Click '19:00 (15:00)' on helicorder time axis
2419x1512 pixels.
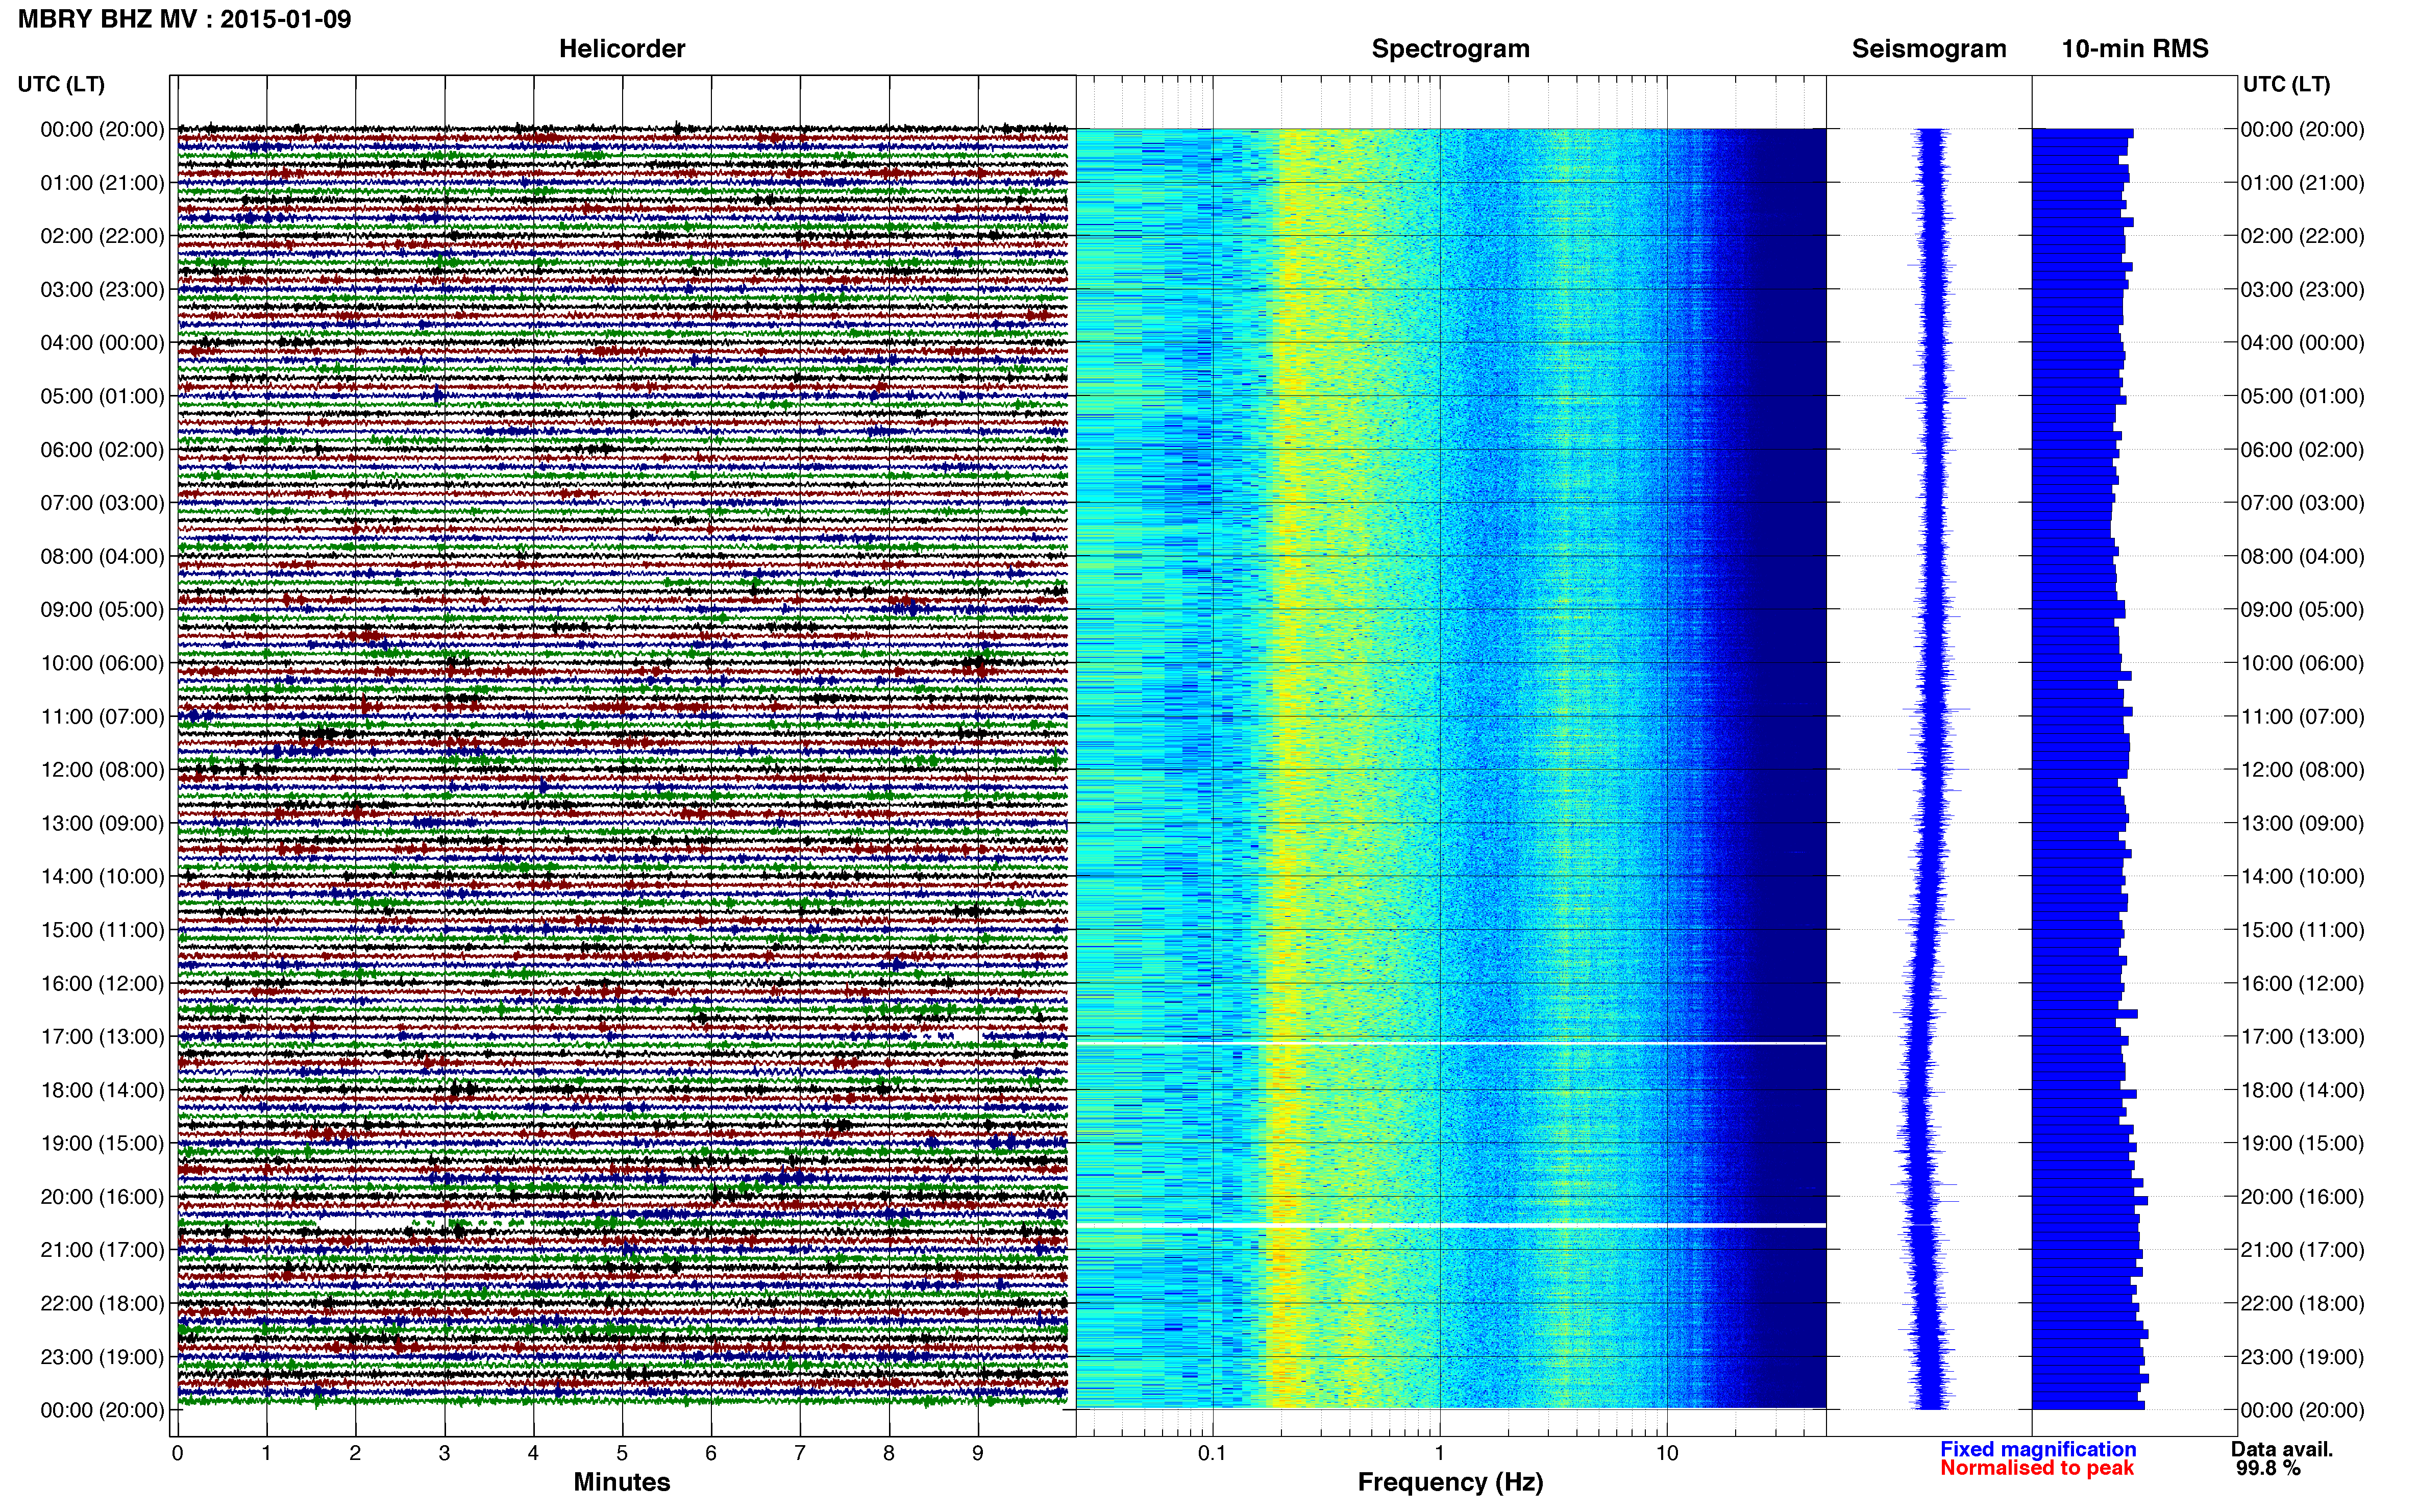pyautogui.click(x=102, y=1143)
